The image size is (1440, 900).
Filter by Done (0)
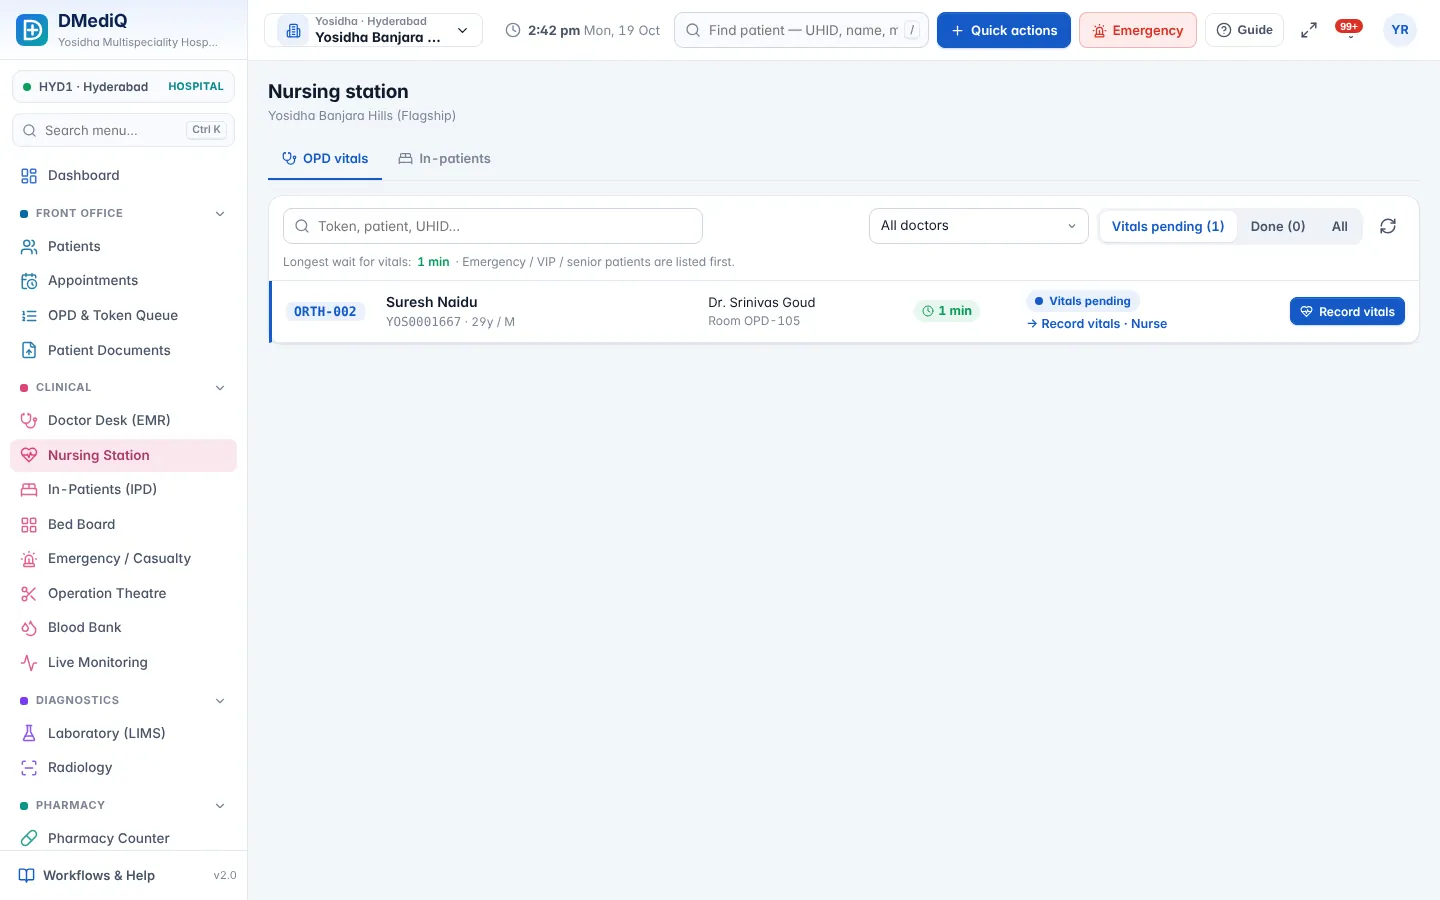1278,226
